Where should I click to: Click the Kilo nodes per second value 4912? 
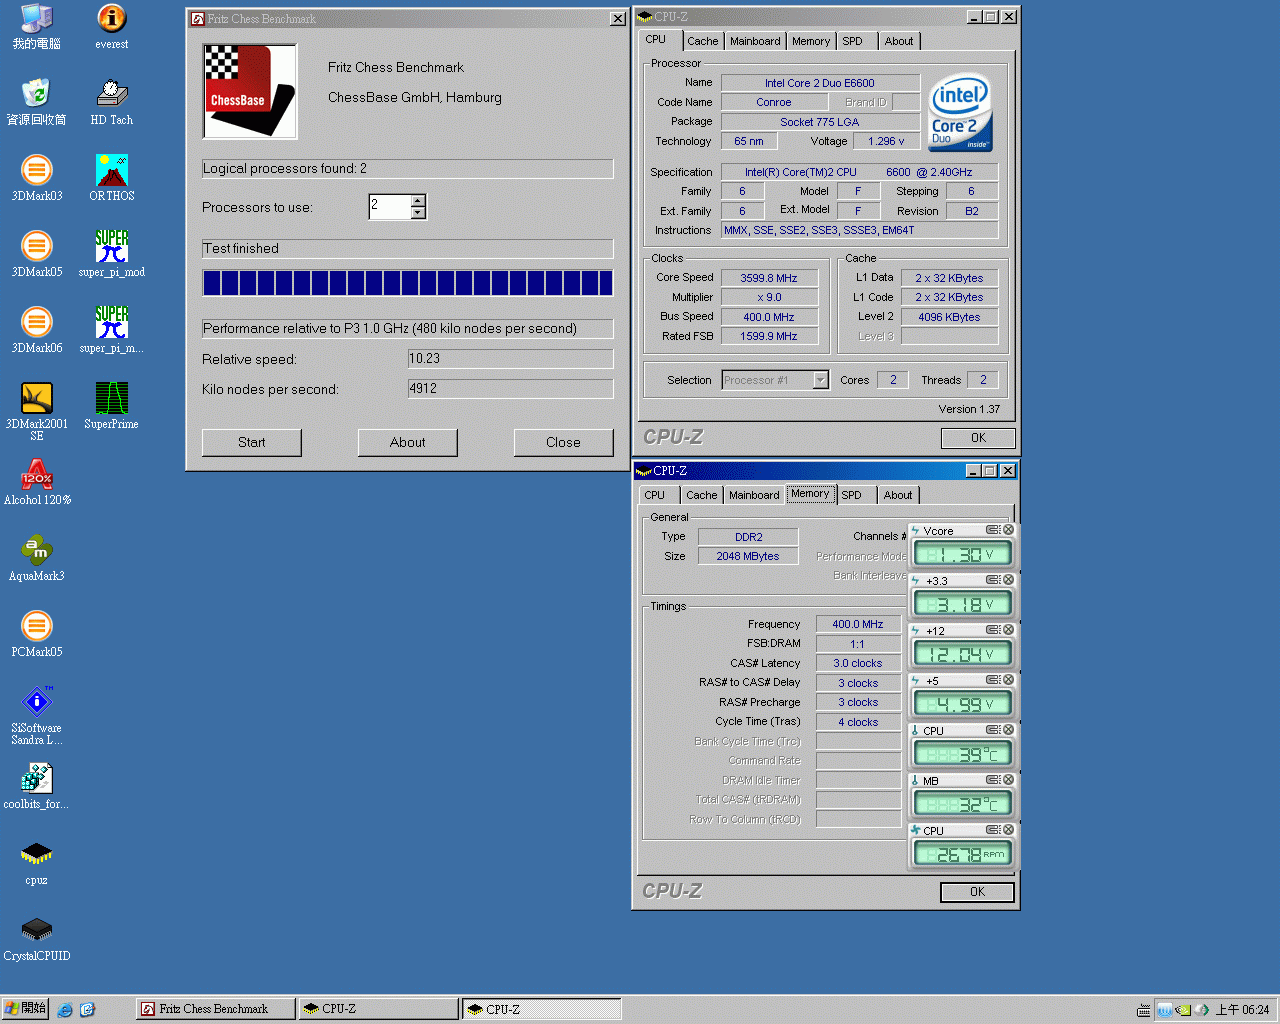(x=510, y=389)
